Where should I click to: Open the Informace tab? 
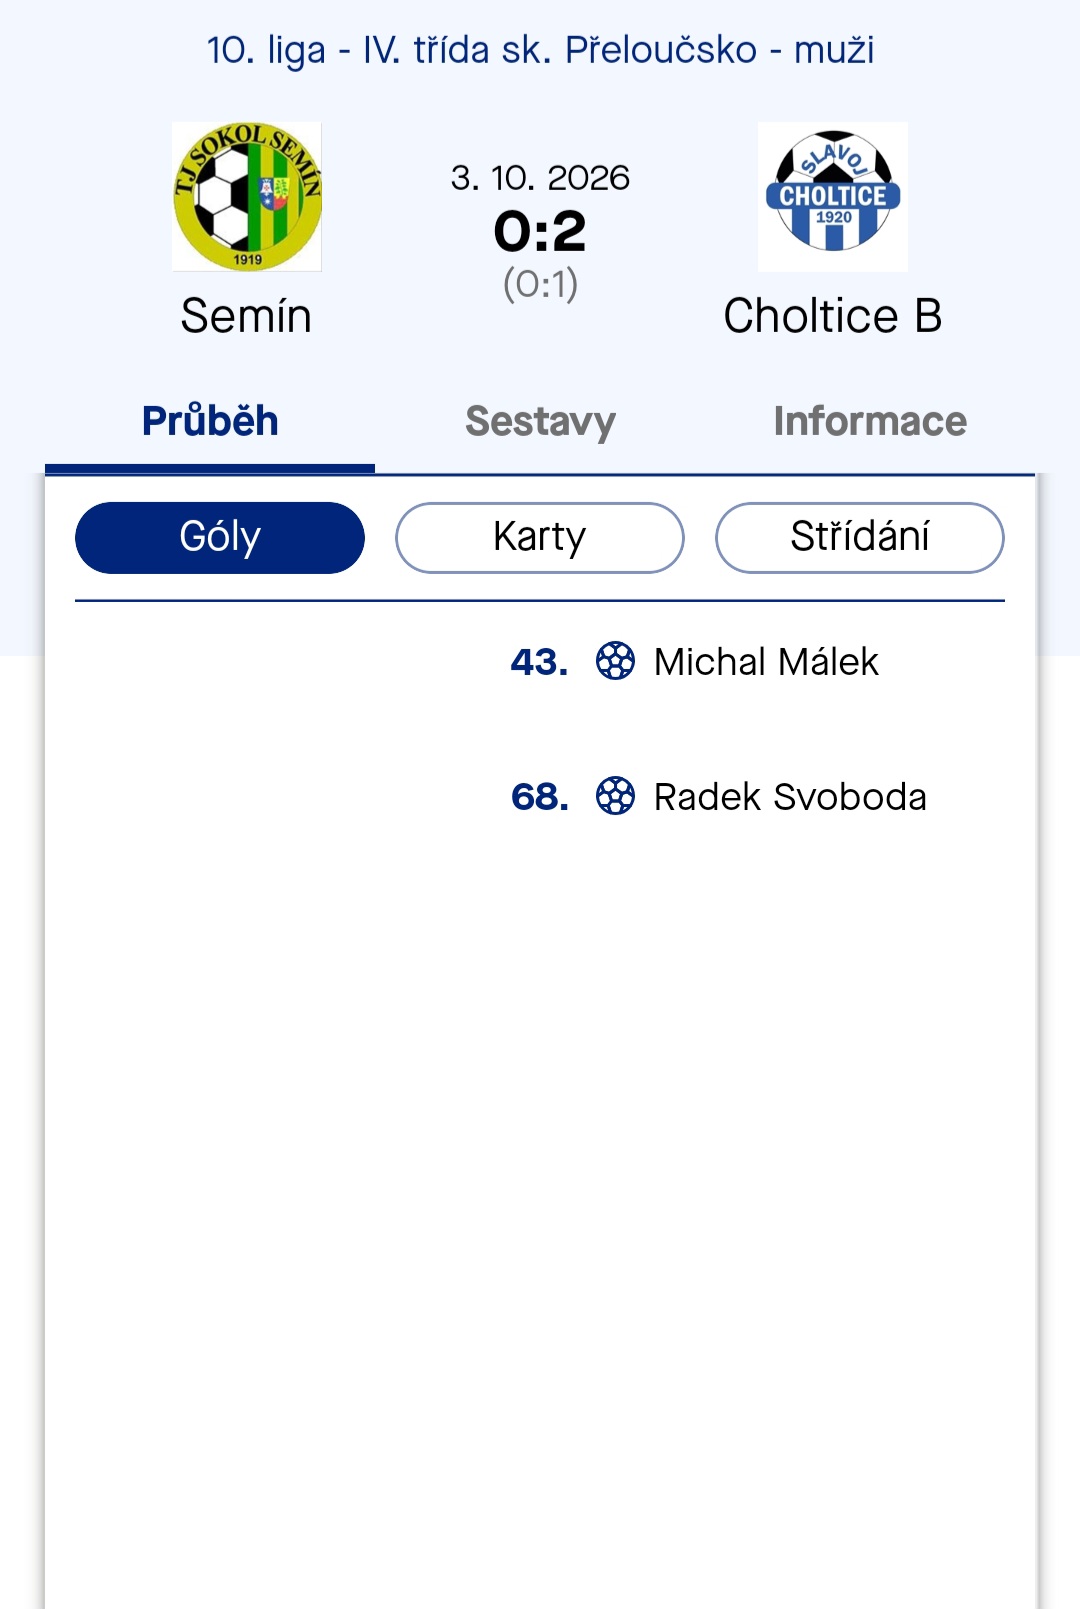(870, 421)
